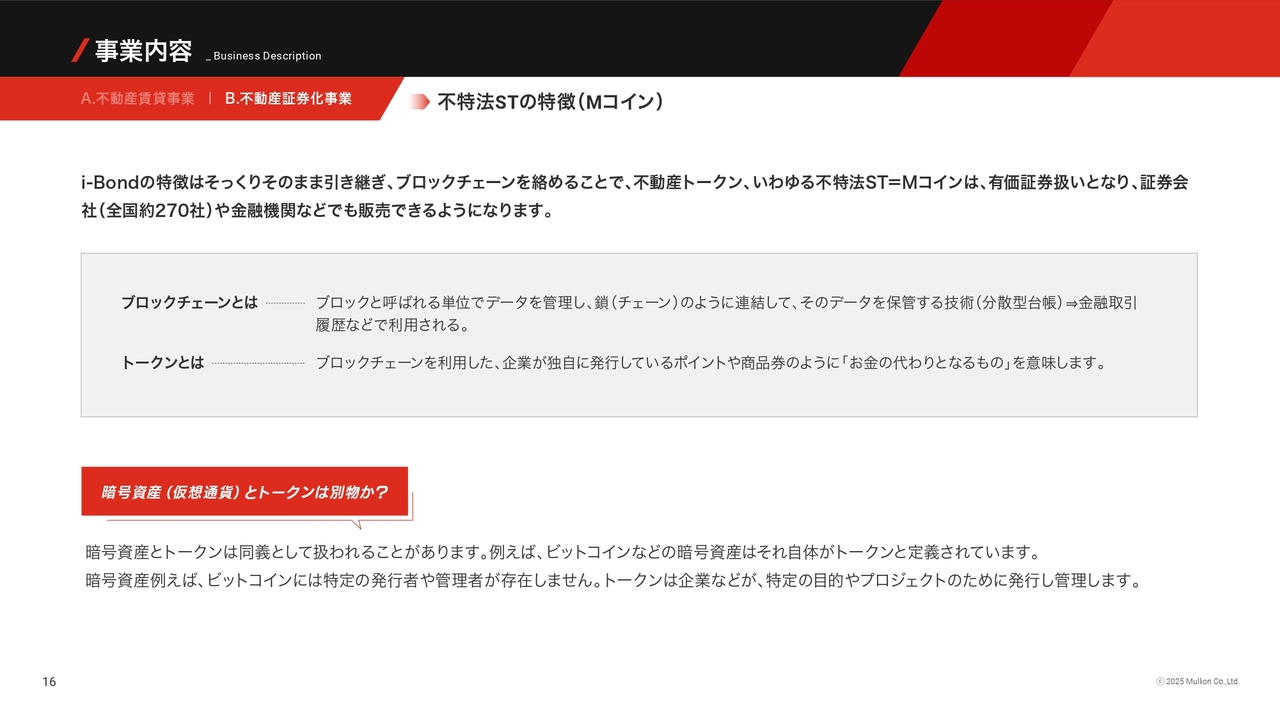1280x720 pixels.
Task: Click the dotted leader after ブロックチェーンとは
Action: [285, 302]
